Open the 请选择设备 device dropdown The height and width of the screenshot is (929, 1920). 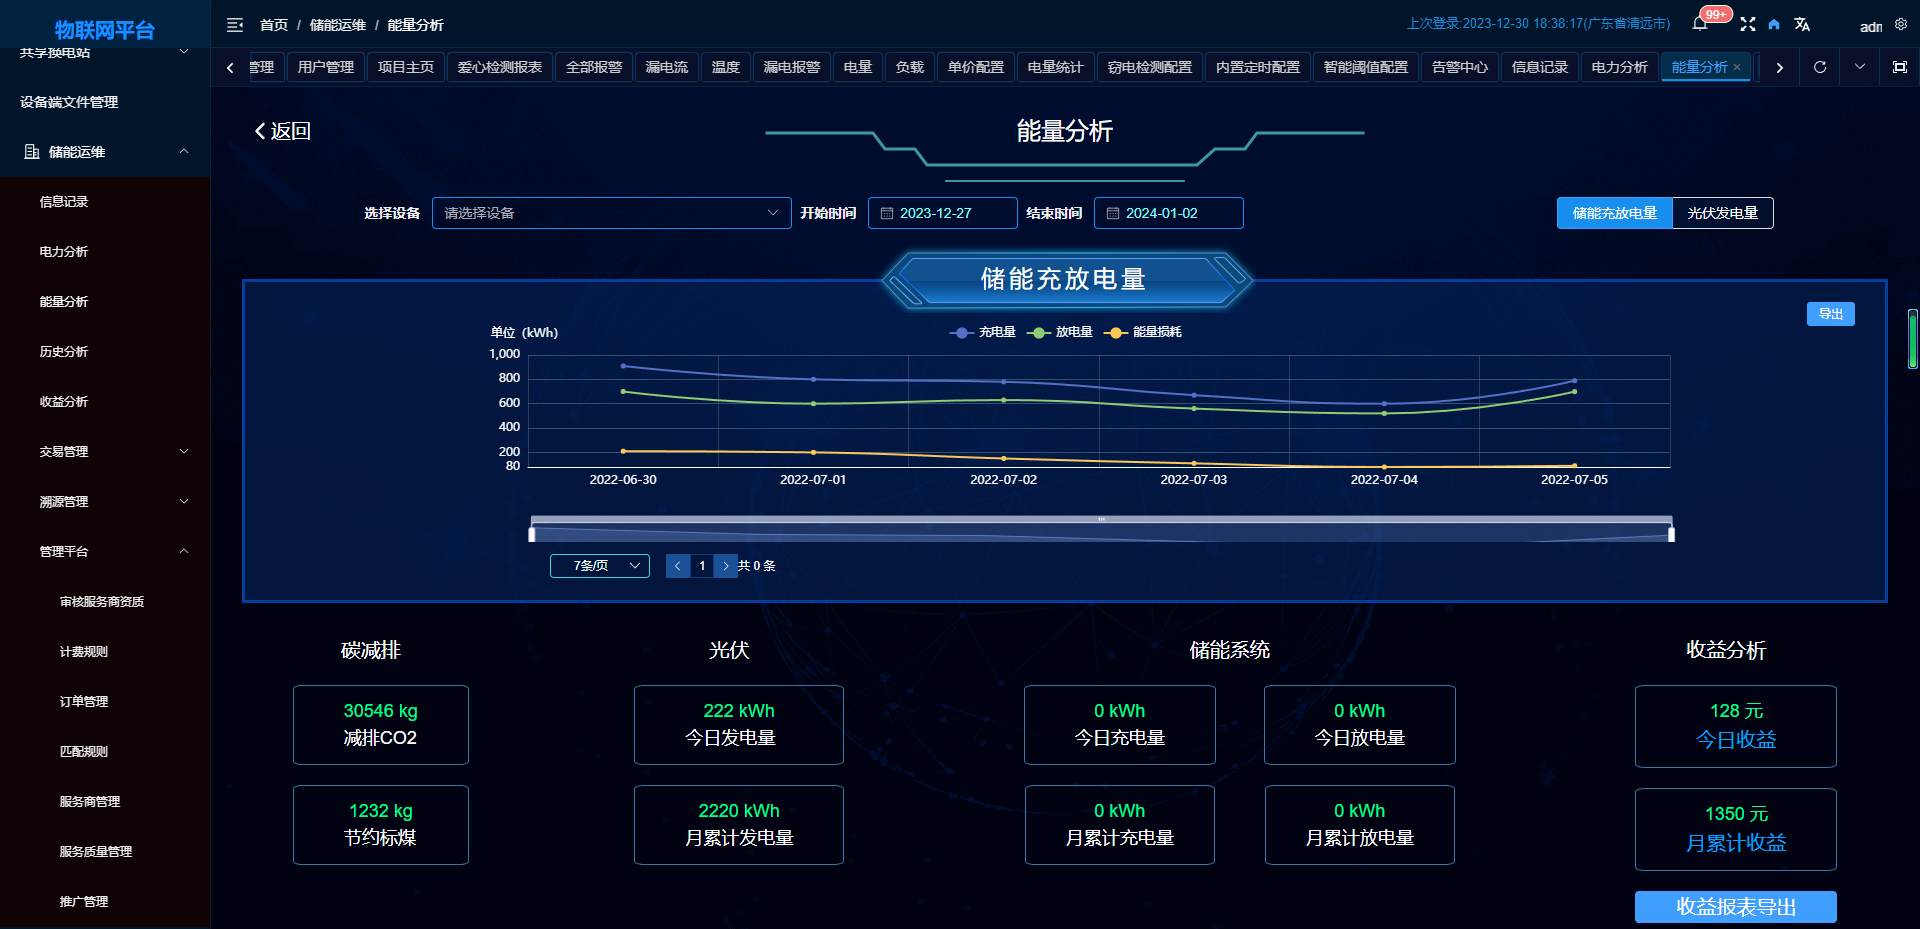[611, 213]
